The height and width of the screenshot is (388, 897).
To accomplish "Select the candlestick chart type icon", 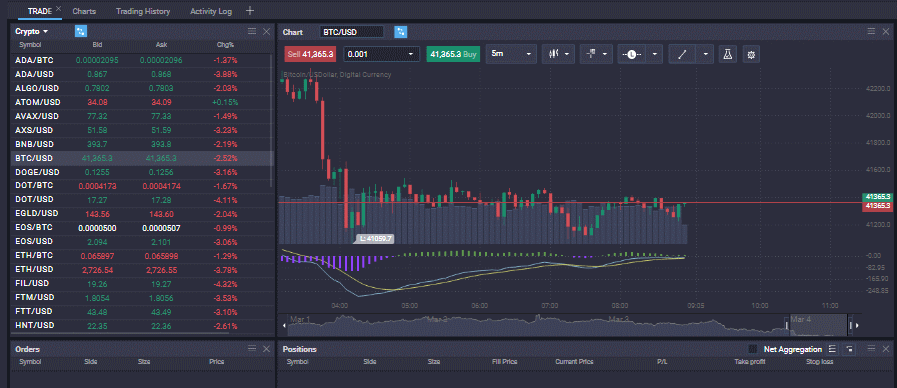I will click(553, 54).
